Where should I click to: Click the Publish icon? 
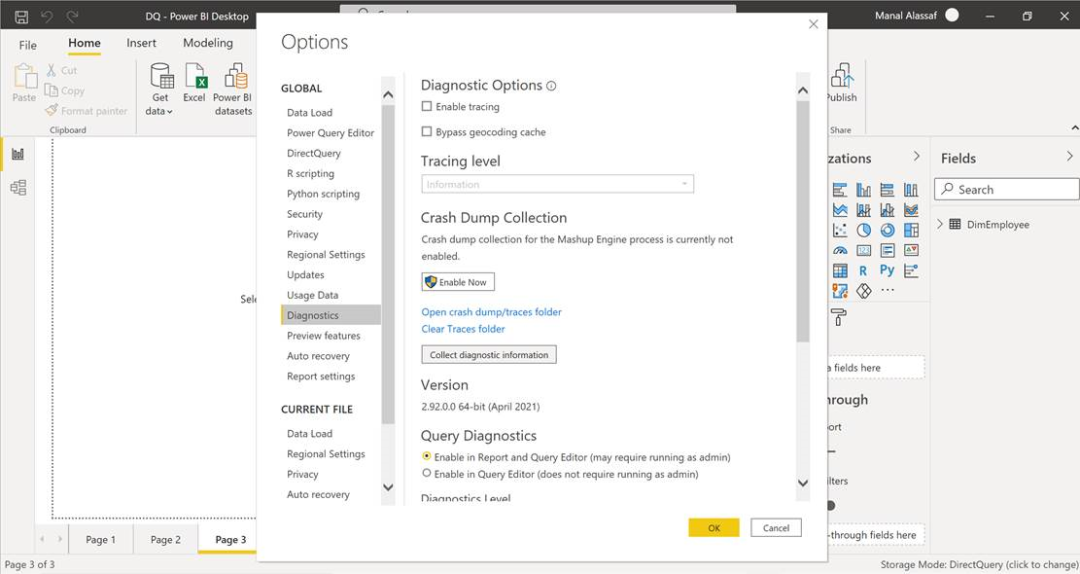[842, 78]
